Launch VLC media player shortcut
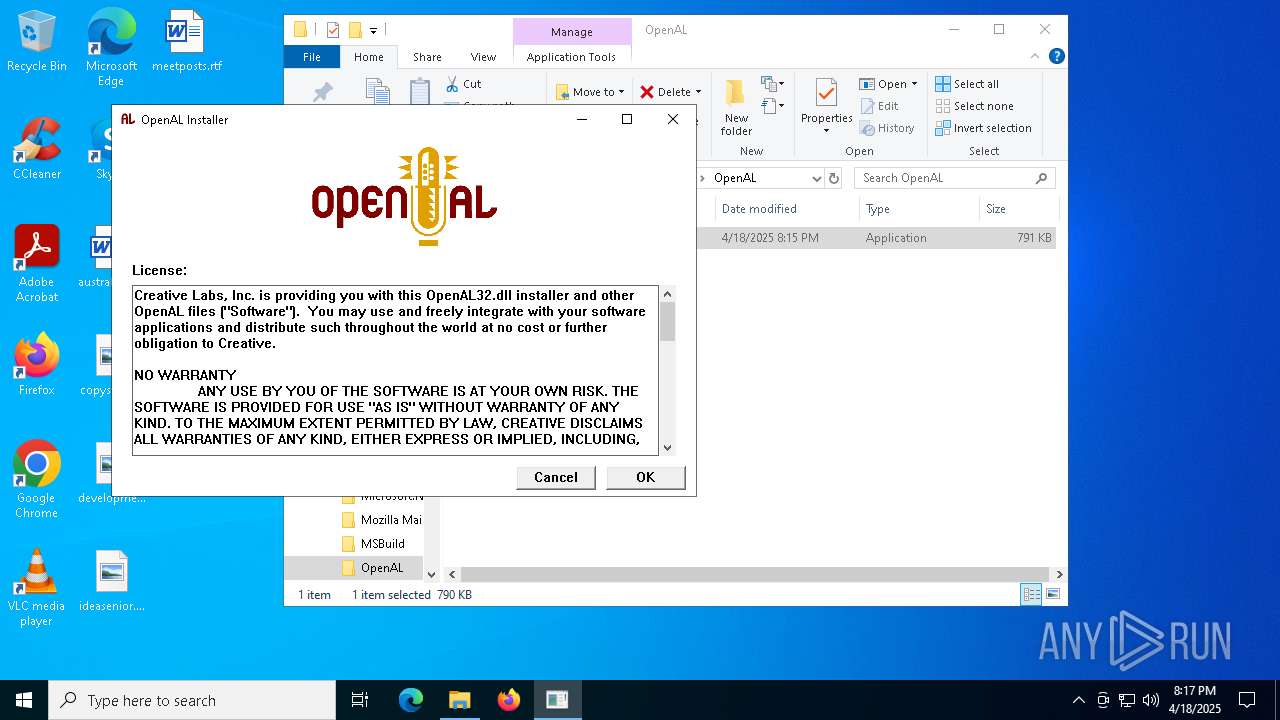Viewport: 1280px width, 720px height. click(x=36, y=588)
